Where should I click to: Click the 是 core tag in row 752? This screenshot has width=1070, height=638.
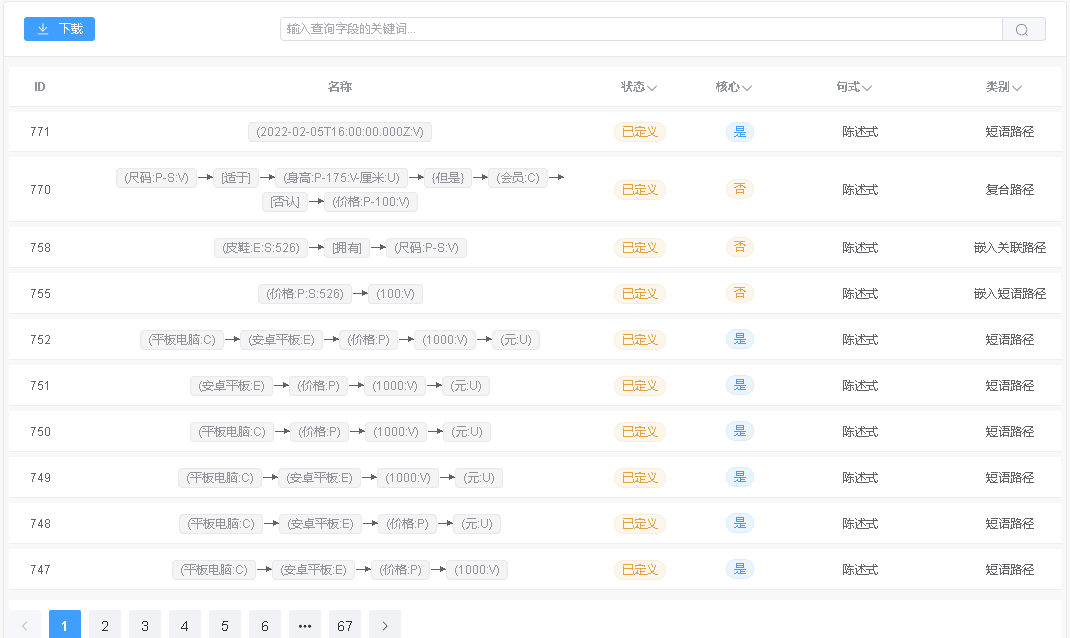[740, 340]
